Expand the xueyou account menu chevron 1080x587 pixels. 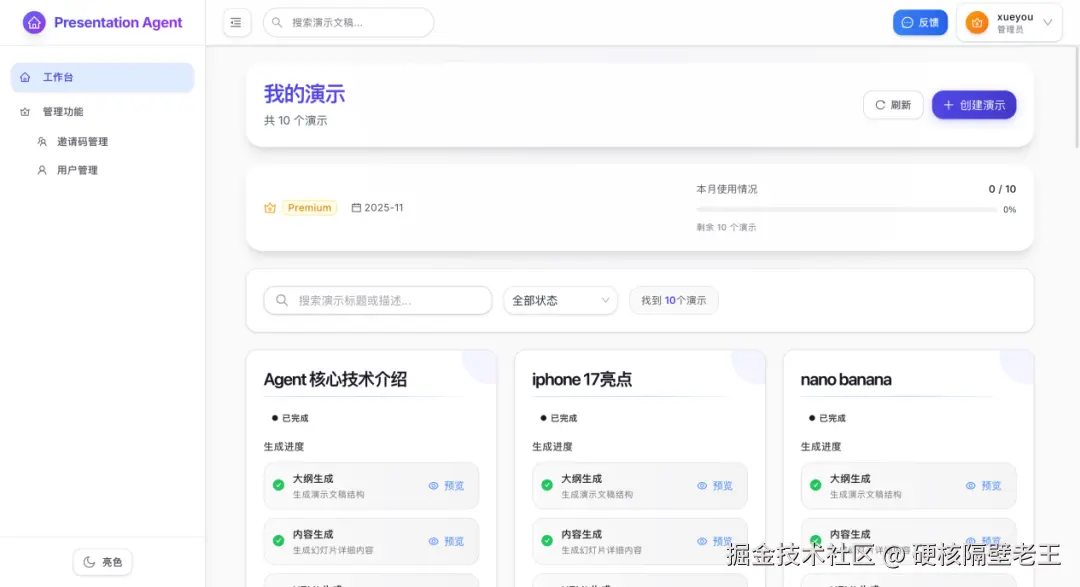tap(1048, 23)
